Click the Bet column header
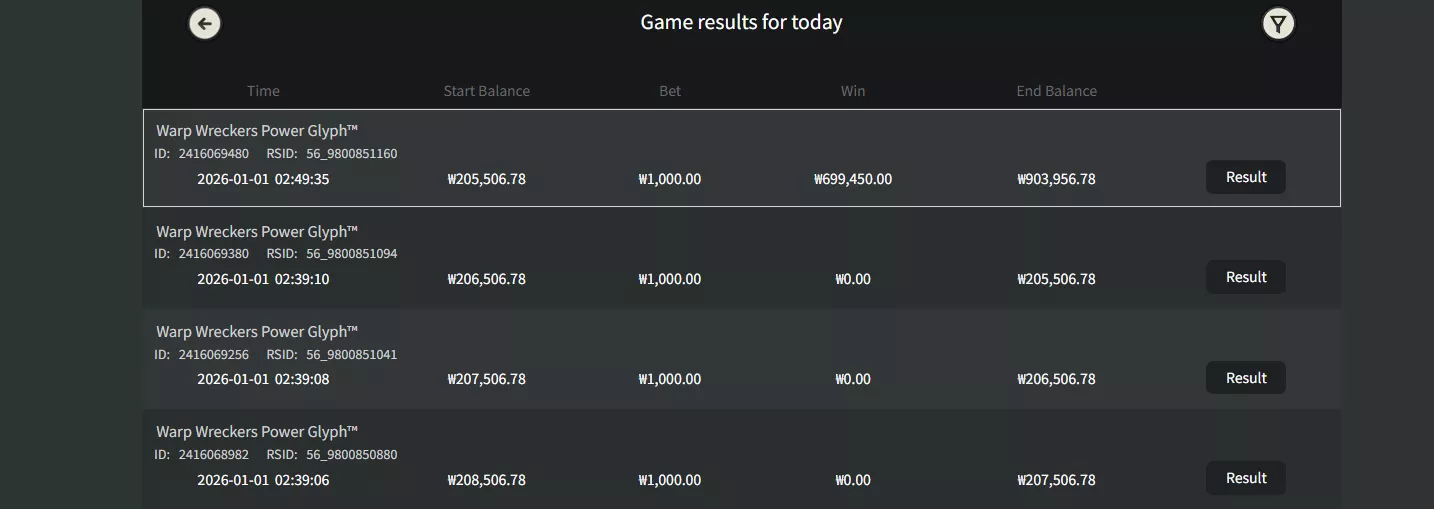Screen dimensions: 1434x509 pyautogui.click(x=670, y=91)
